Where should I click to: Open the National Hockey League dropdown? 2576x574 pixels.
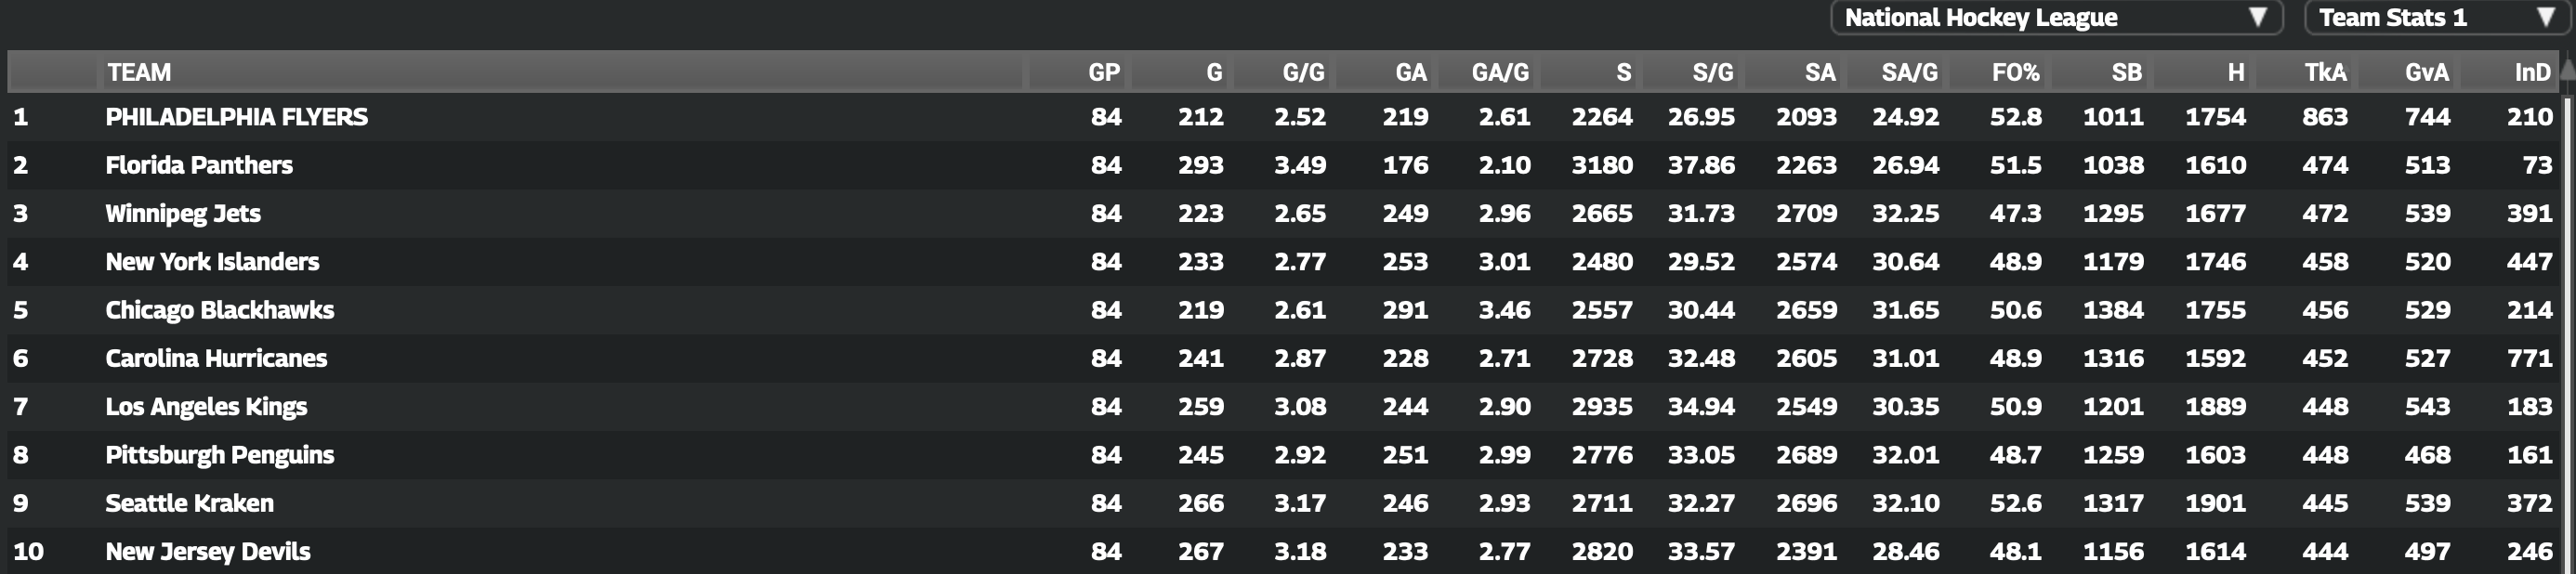click(2055, 18)
